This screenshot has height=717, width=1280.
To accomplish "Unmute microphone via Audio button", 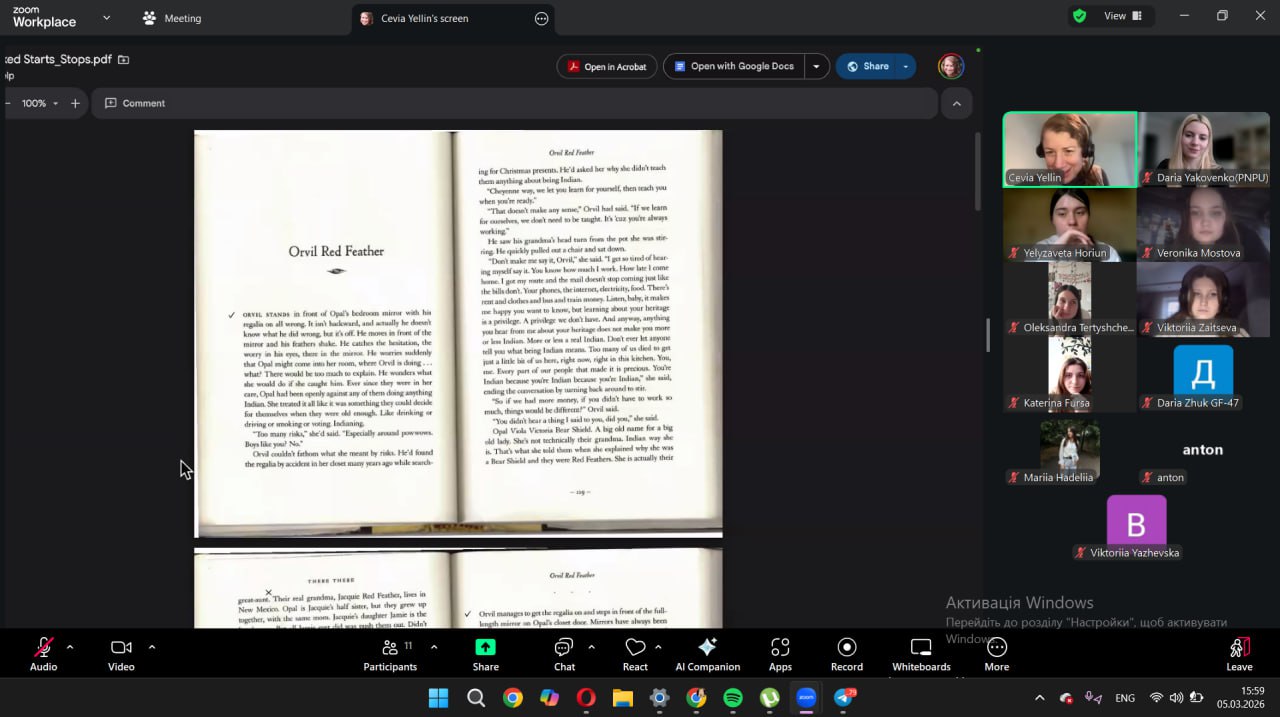I will pos(43,654).
